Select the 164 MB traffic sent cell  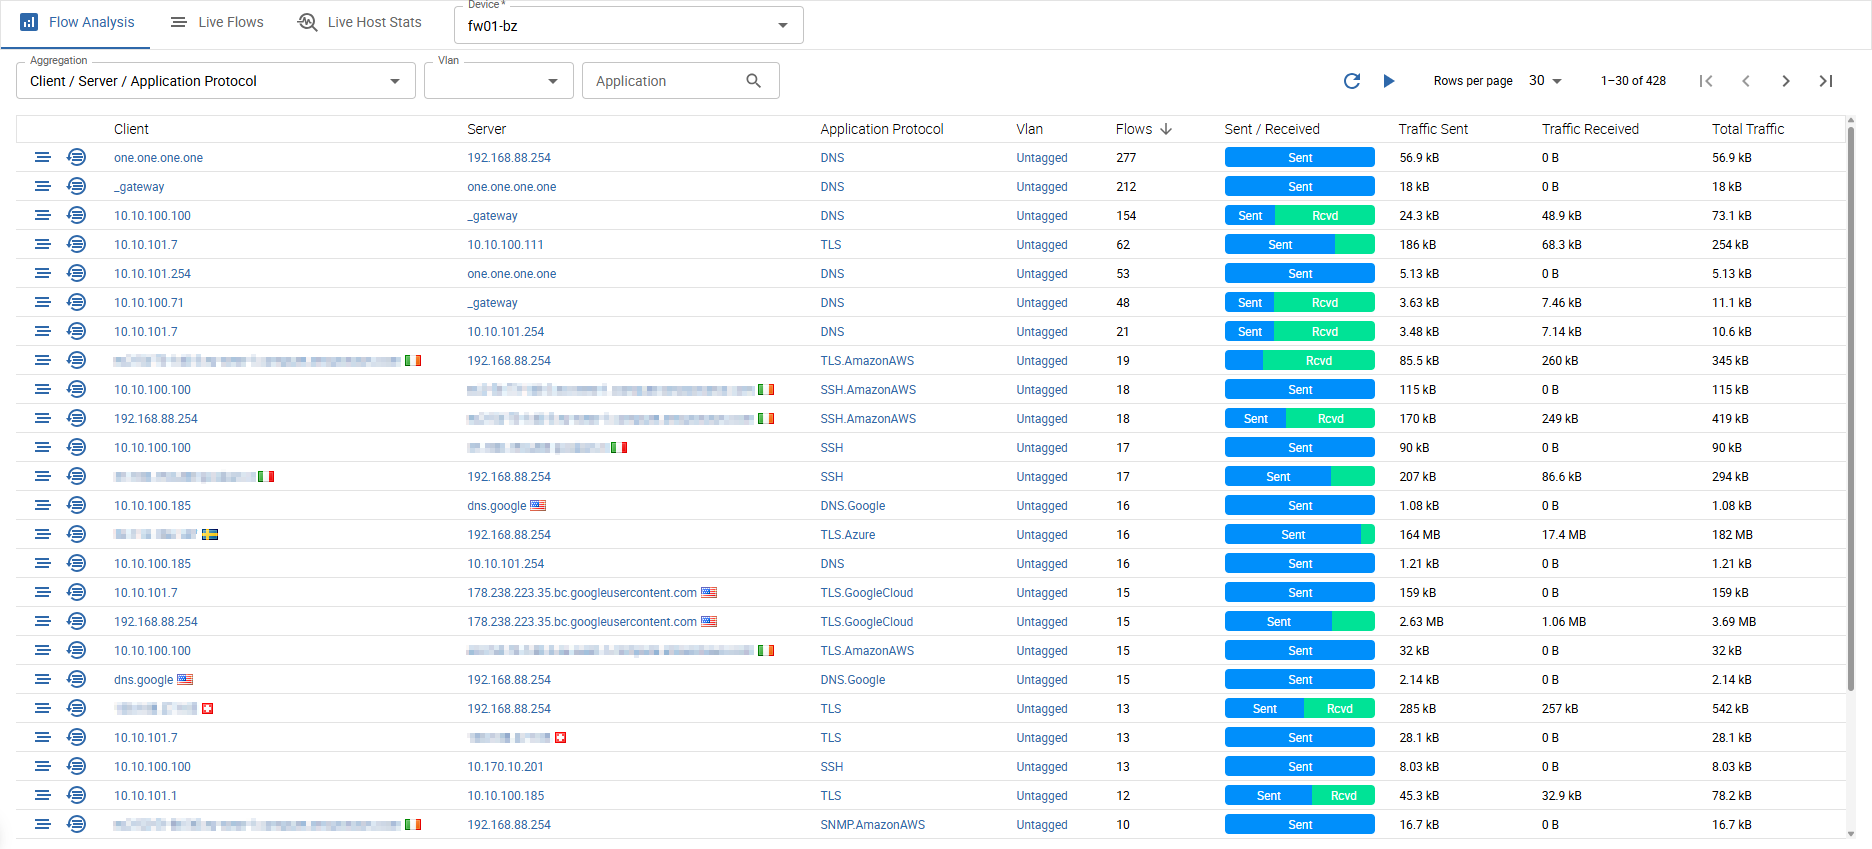point(1419,535)
